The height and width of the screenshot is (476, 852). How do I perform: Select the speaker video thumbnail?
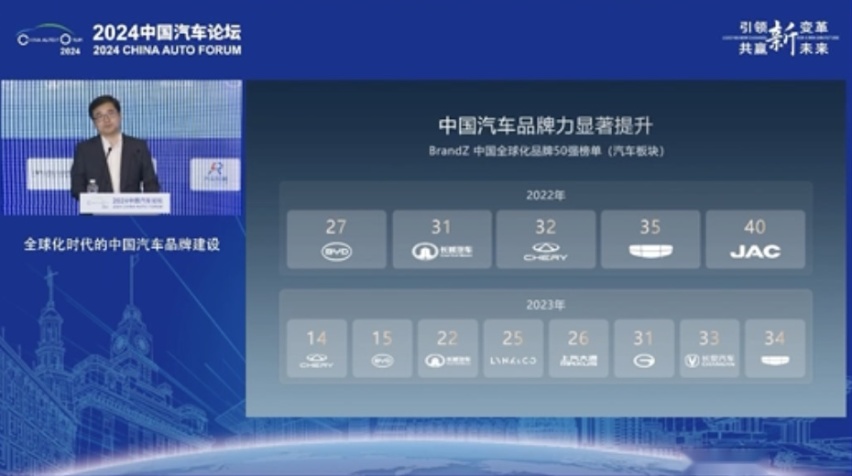(x=122, y=147)
